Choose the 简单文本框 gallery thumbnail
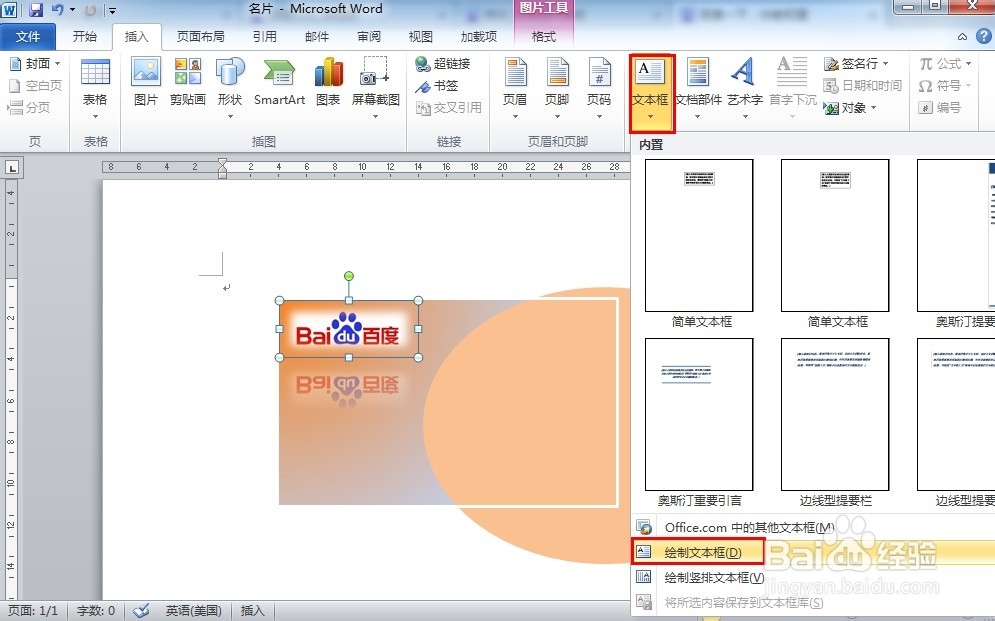The width and height of the screenshot is (995, 621). click(698, 237)
